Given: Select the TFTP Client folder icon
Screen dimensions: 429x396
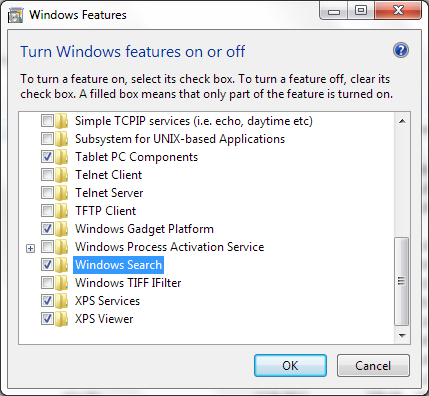Looking at the screenshot, I should [62, 211].
